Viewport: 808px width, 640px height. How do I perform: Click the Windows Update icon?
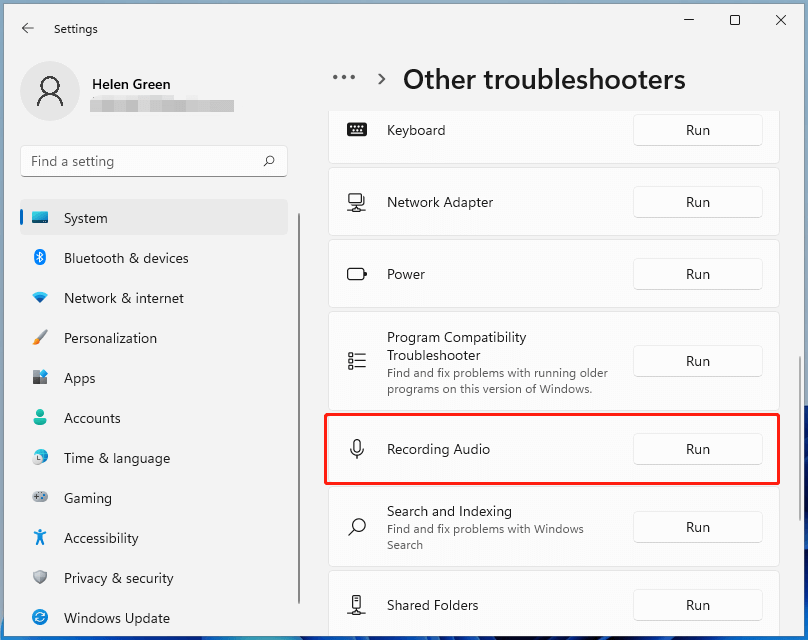[x=39, y=618]
